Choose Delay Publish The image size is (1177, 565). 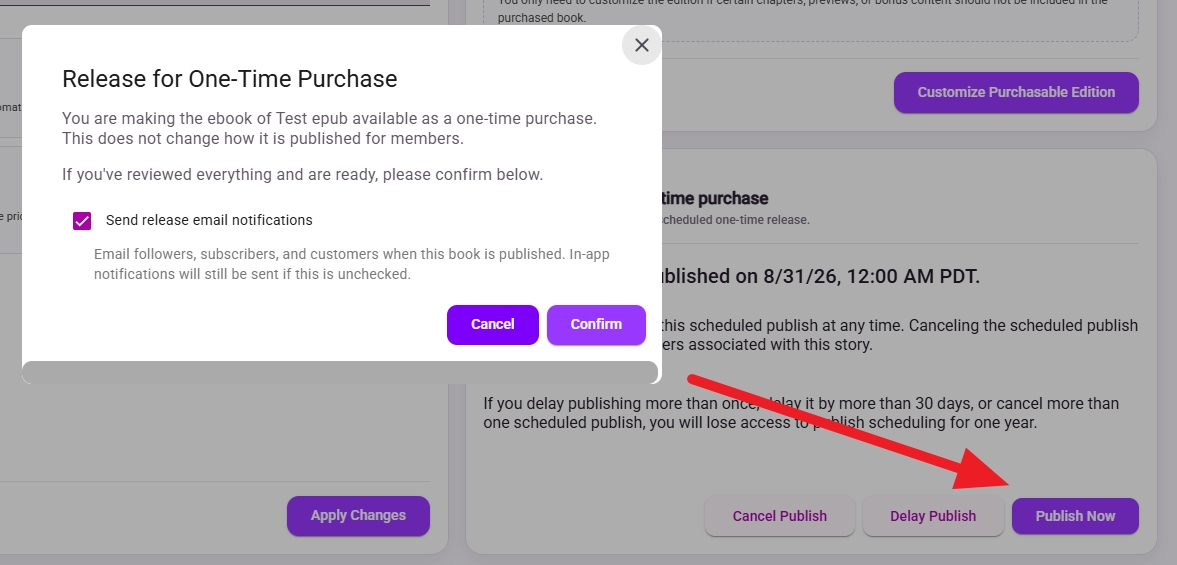[933, 516]
